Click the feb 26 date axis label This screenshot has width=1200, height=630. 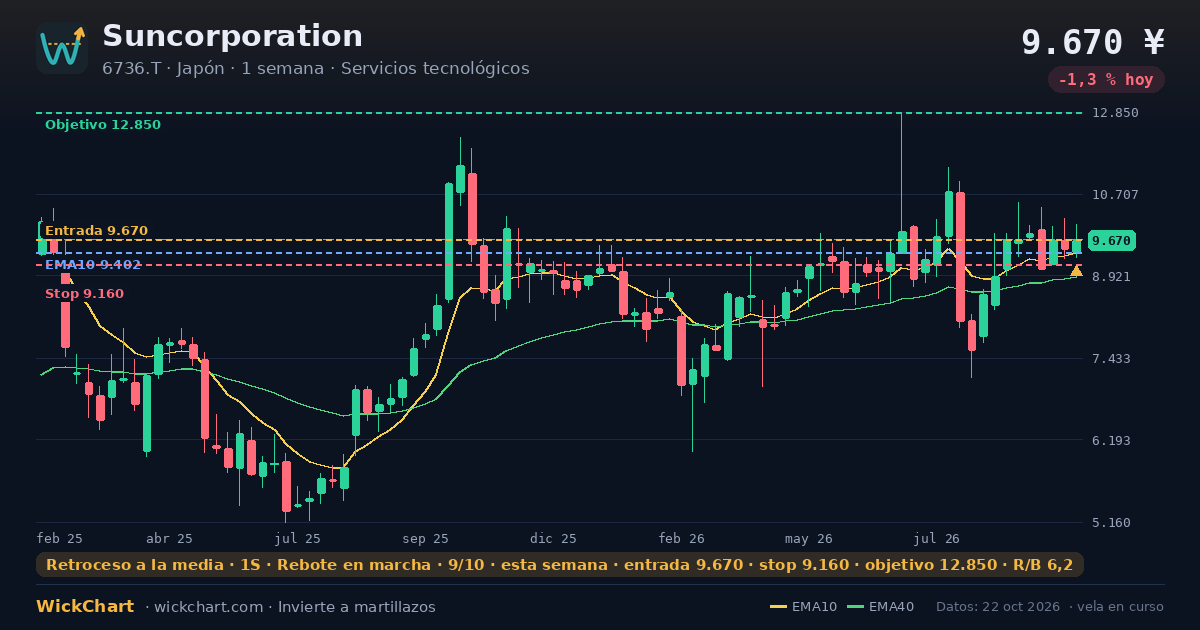click(x=682, y=539)
